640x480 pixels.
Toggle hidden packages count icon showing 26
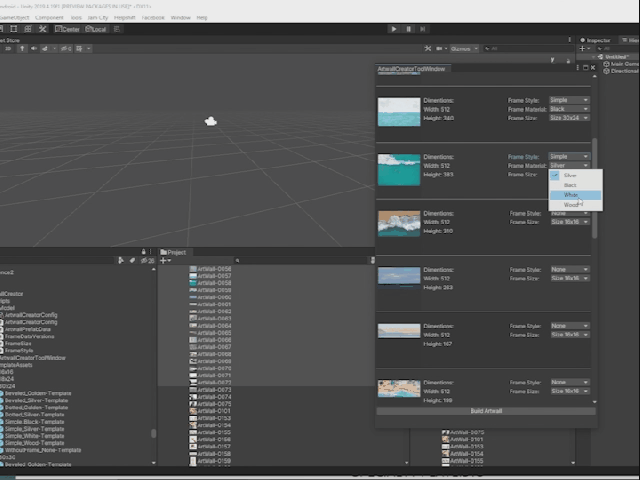[x=147, y=260]
